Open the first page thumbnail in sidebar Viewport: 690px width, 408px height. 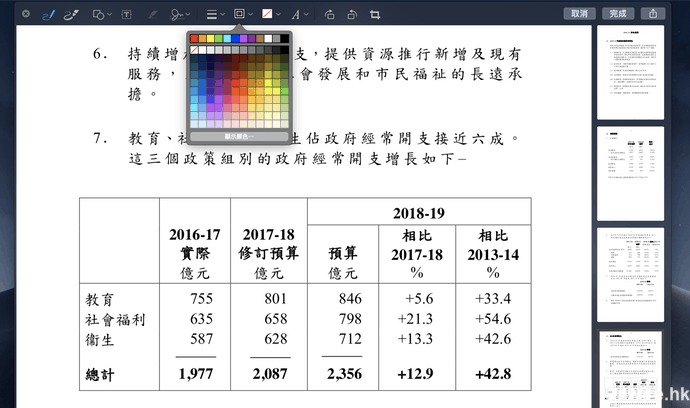(x=630, y=72)
